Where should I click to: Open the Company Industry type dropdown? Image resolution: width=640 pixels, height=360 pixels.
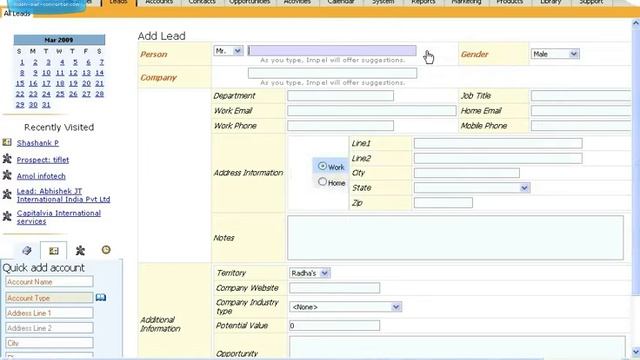tap(345, 307)
